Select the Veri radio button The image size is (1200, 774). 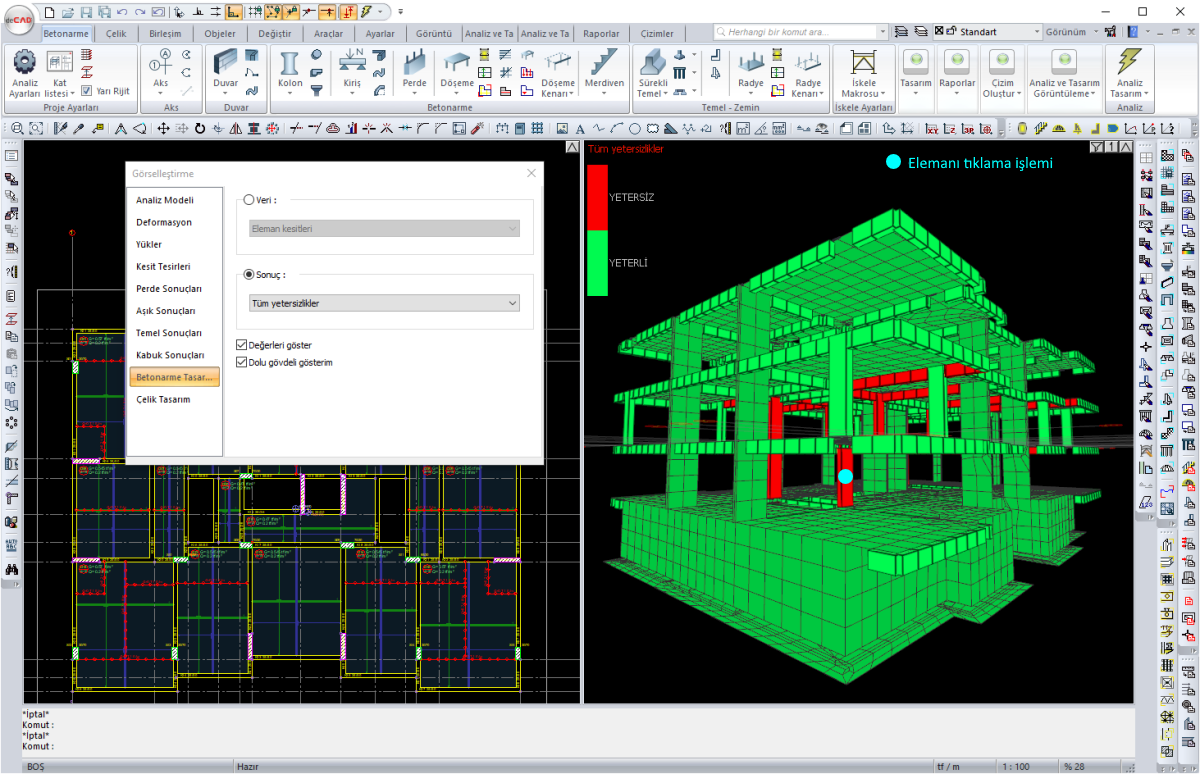pos(249,200)
